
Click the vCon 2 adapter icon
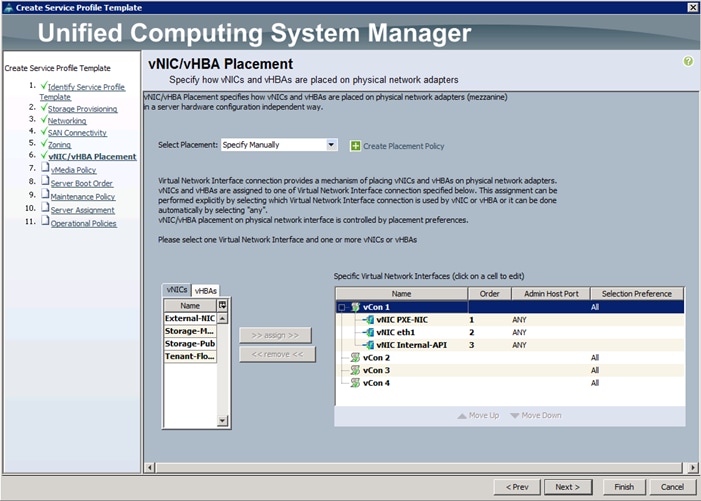click(355, 358)
